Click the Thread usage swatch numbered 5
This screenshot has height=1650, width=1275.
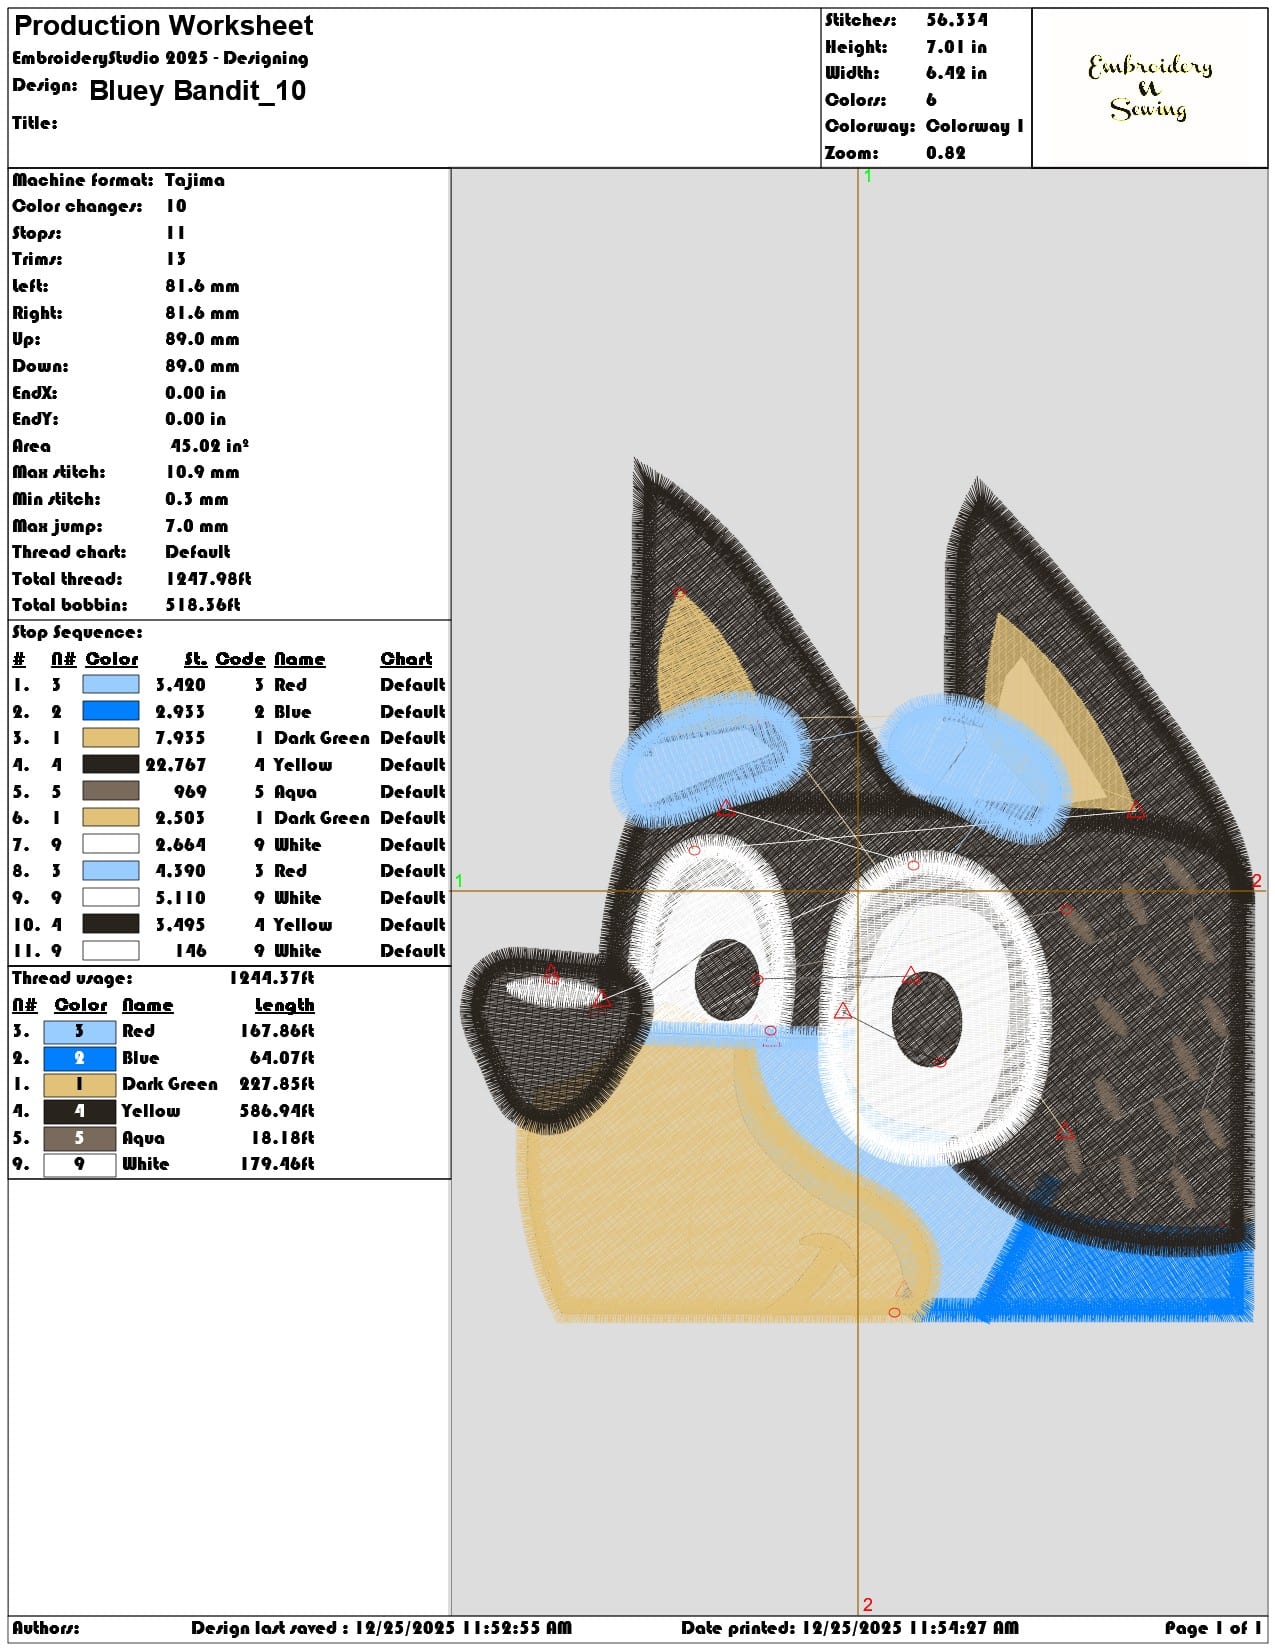click(79, 1138)
